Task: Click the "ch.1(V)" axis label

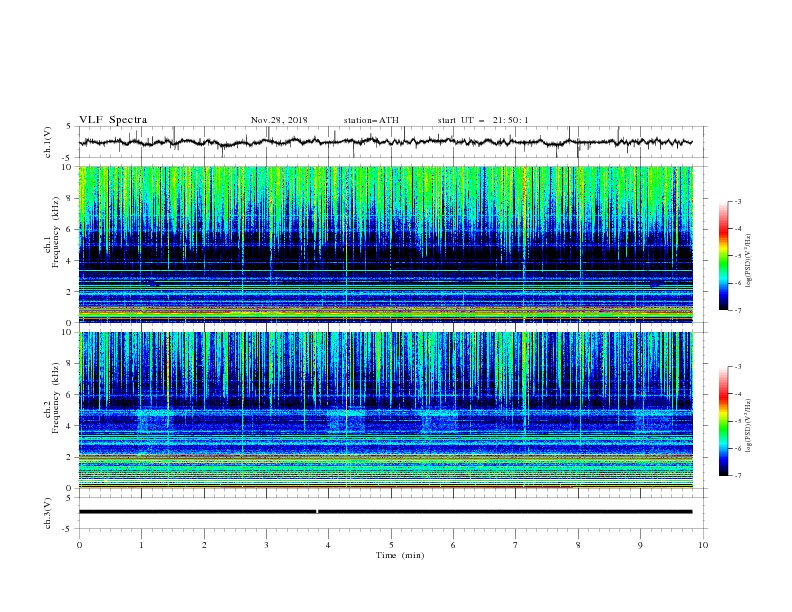Action: click(48, 142)
